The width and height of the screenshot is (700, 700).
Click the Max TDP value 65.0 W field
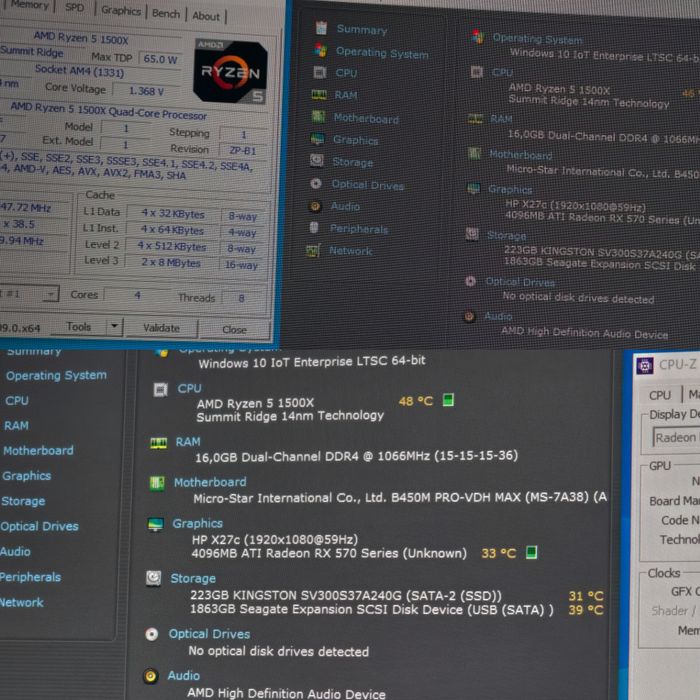(160, 59)
